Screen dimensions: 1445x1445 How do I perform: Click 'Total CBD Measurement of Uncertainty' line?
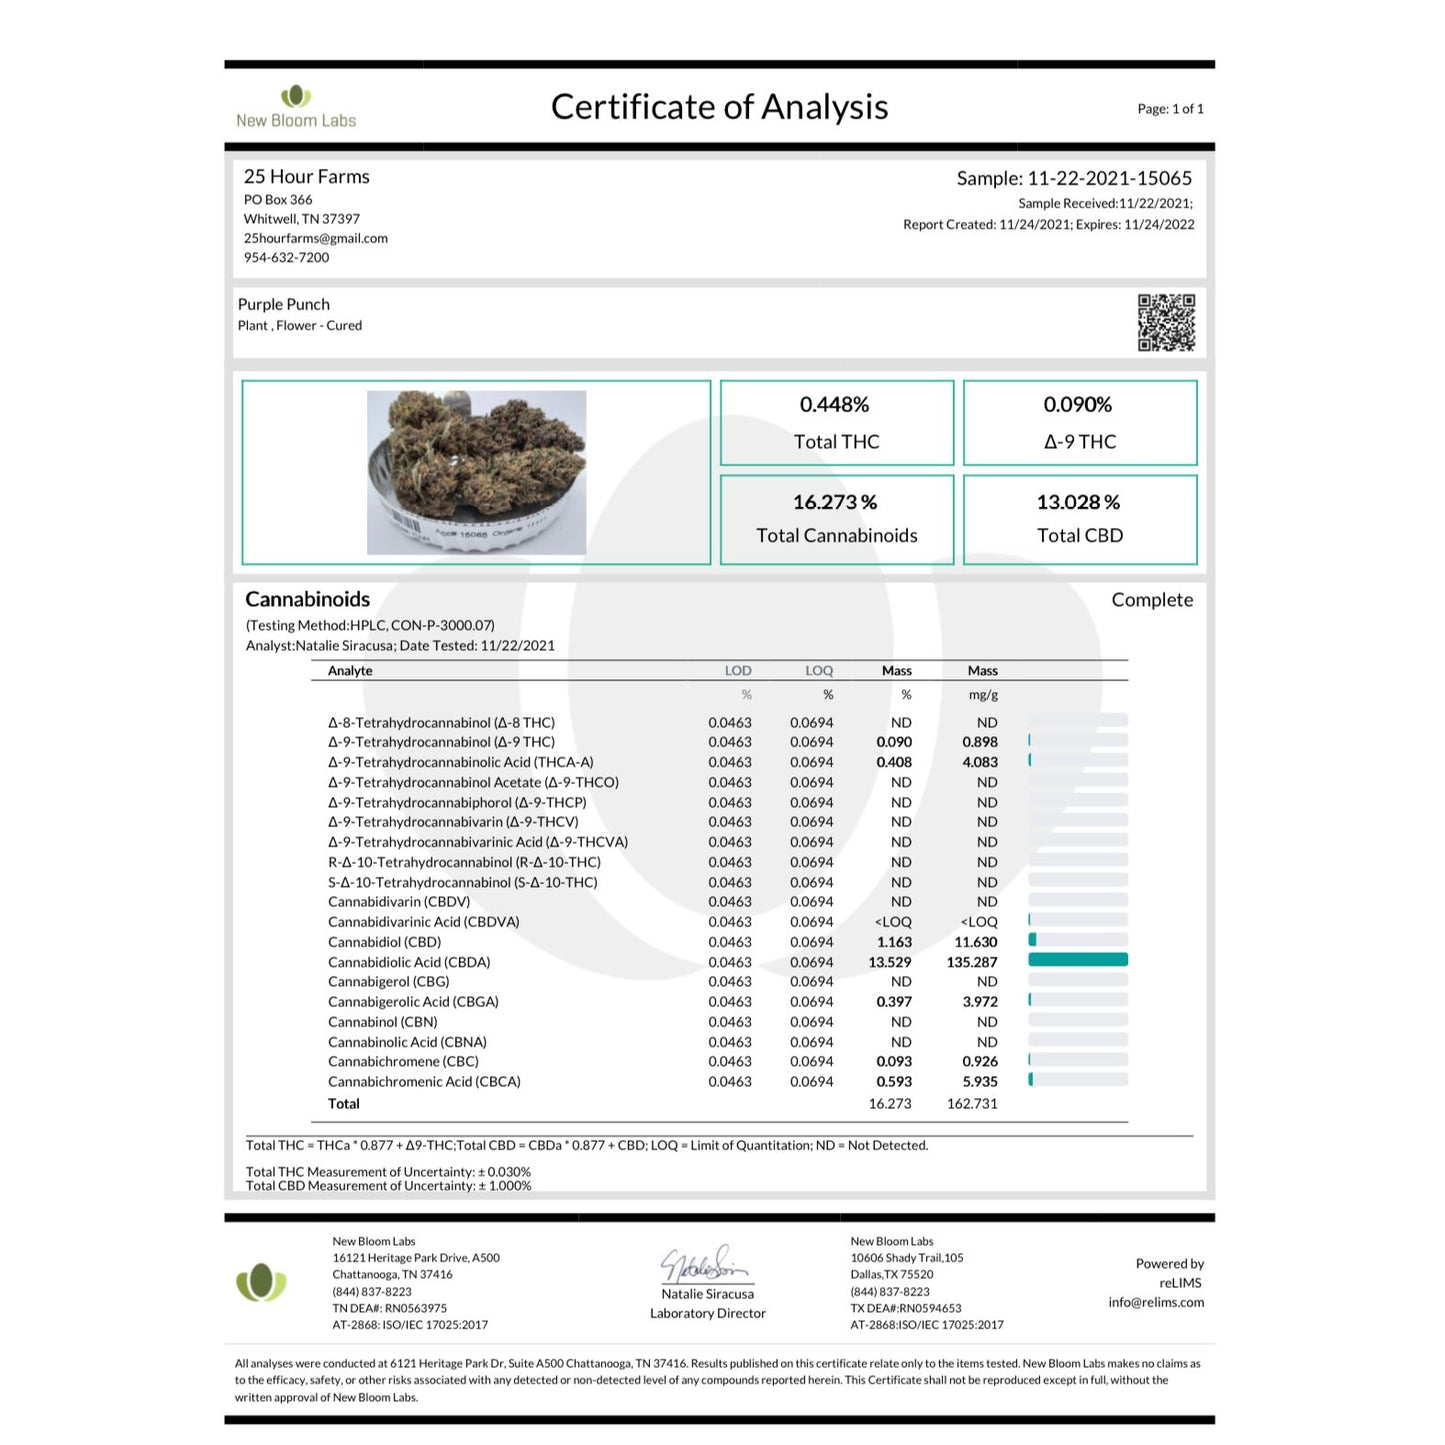point(388,1186)
